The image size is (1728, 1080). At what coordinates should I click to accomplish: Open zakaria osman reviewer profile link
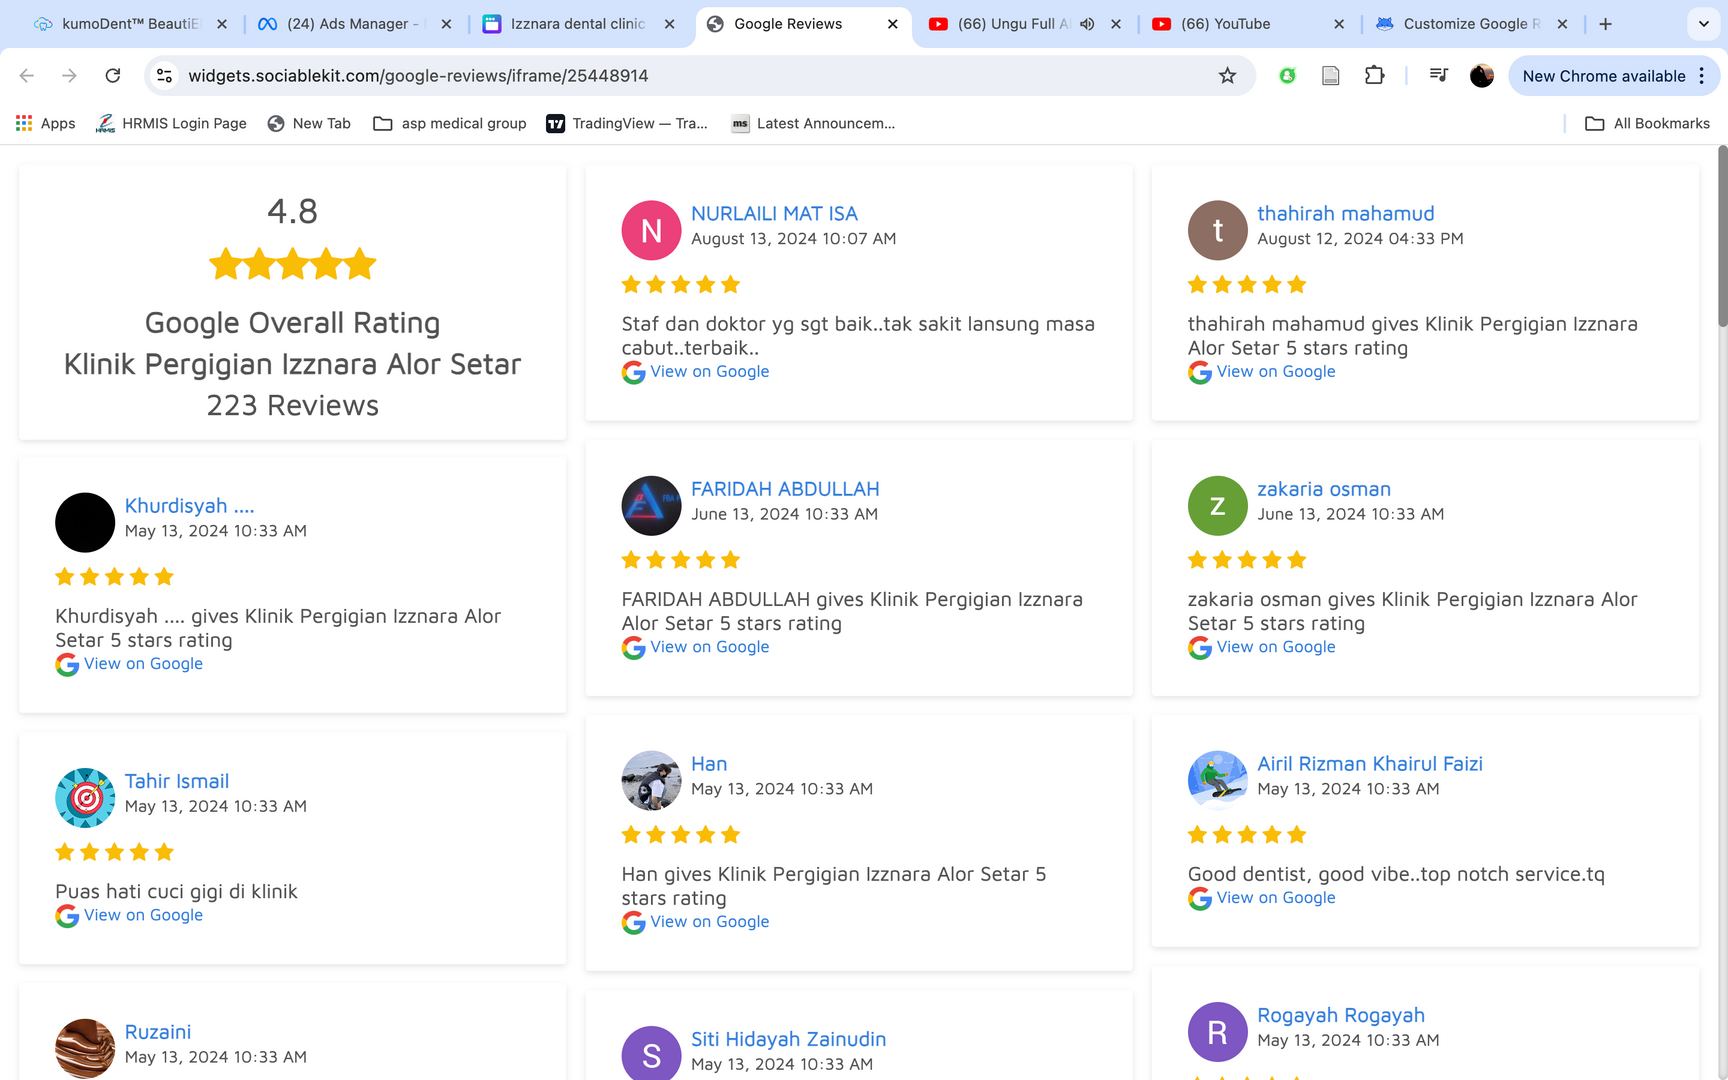(x=1323, y=489)
